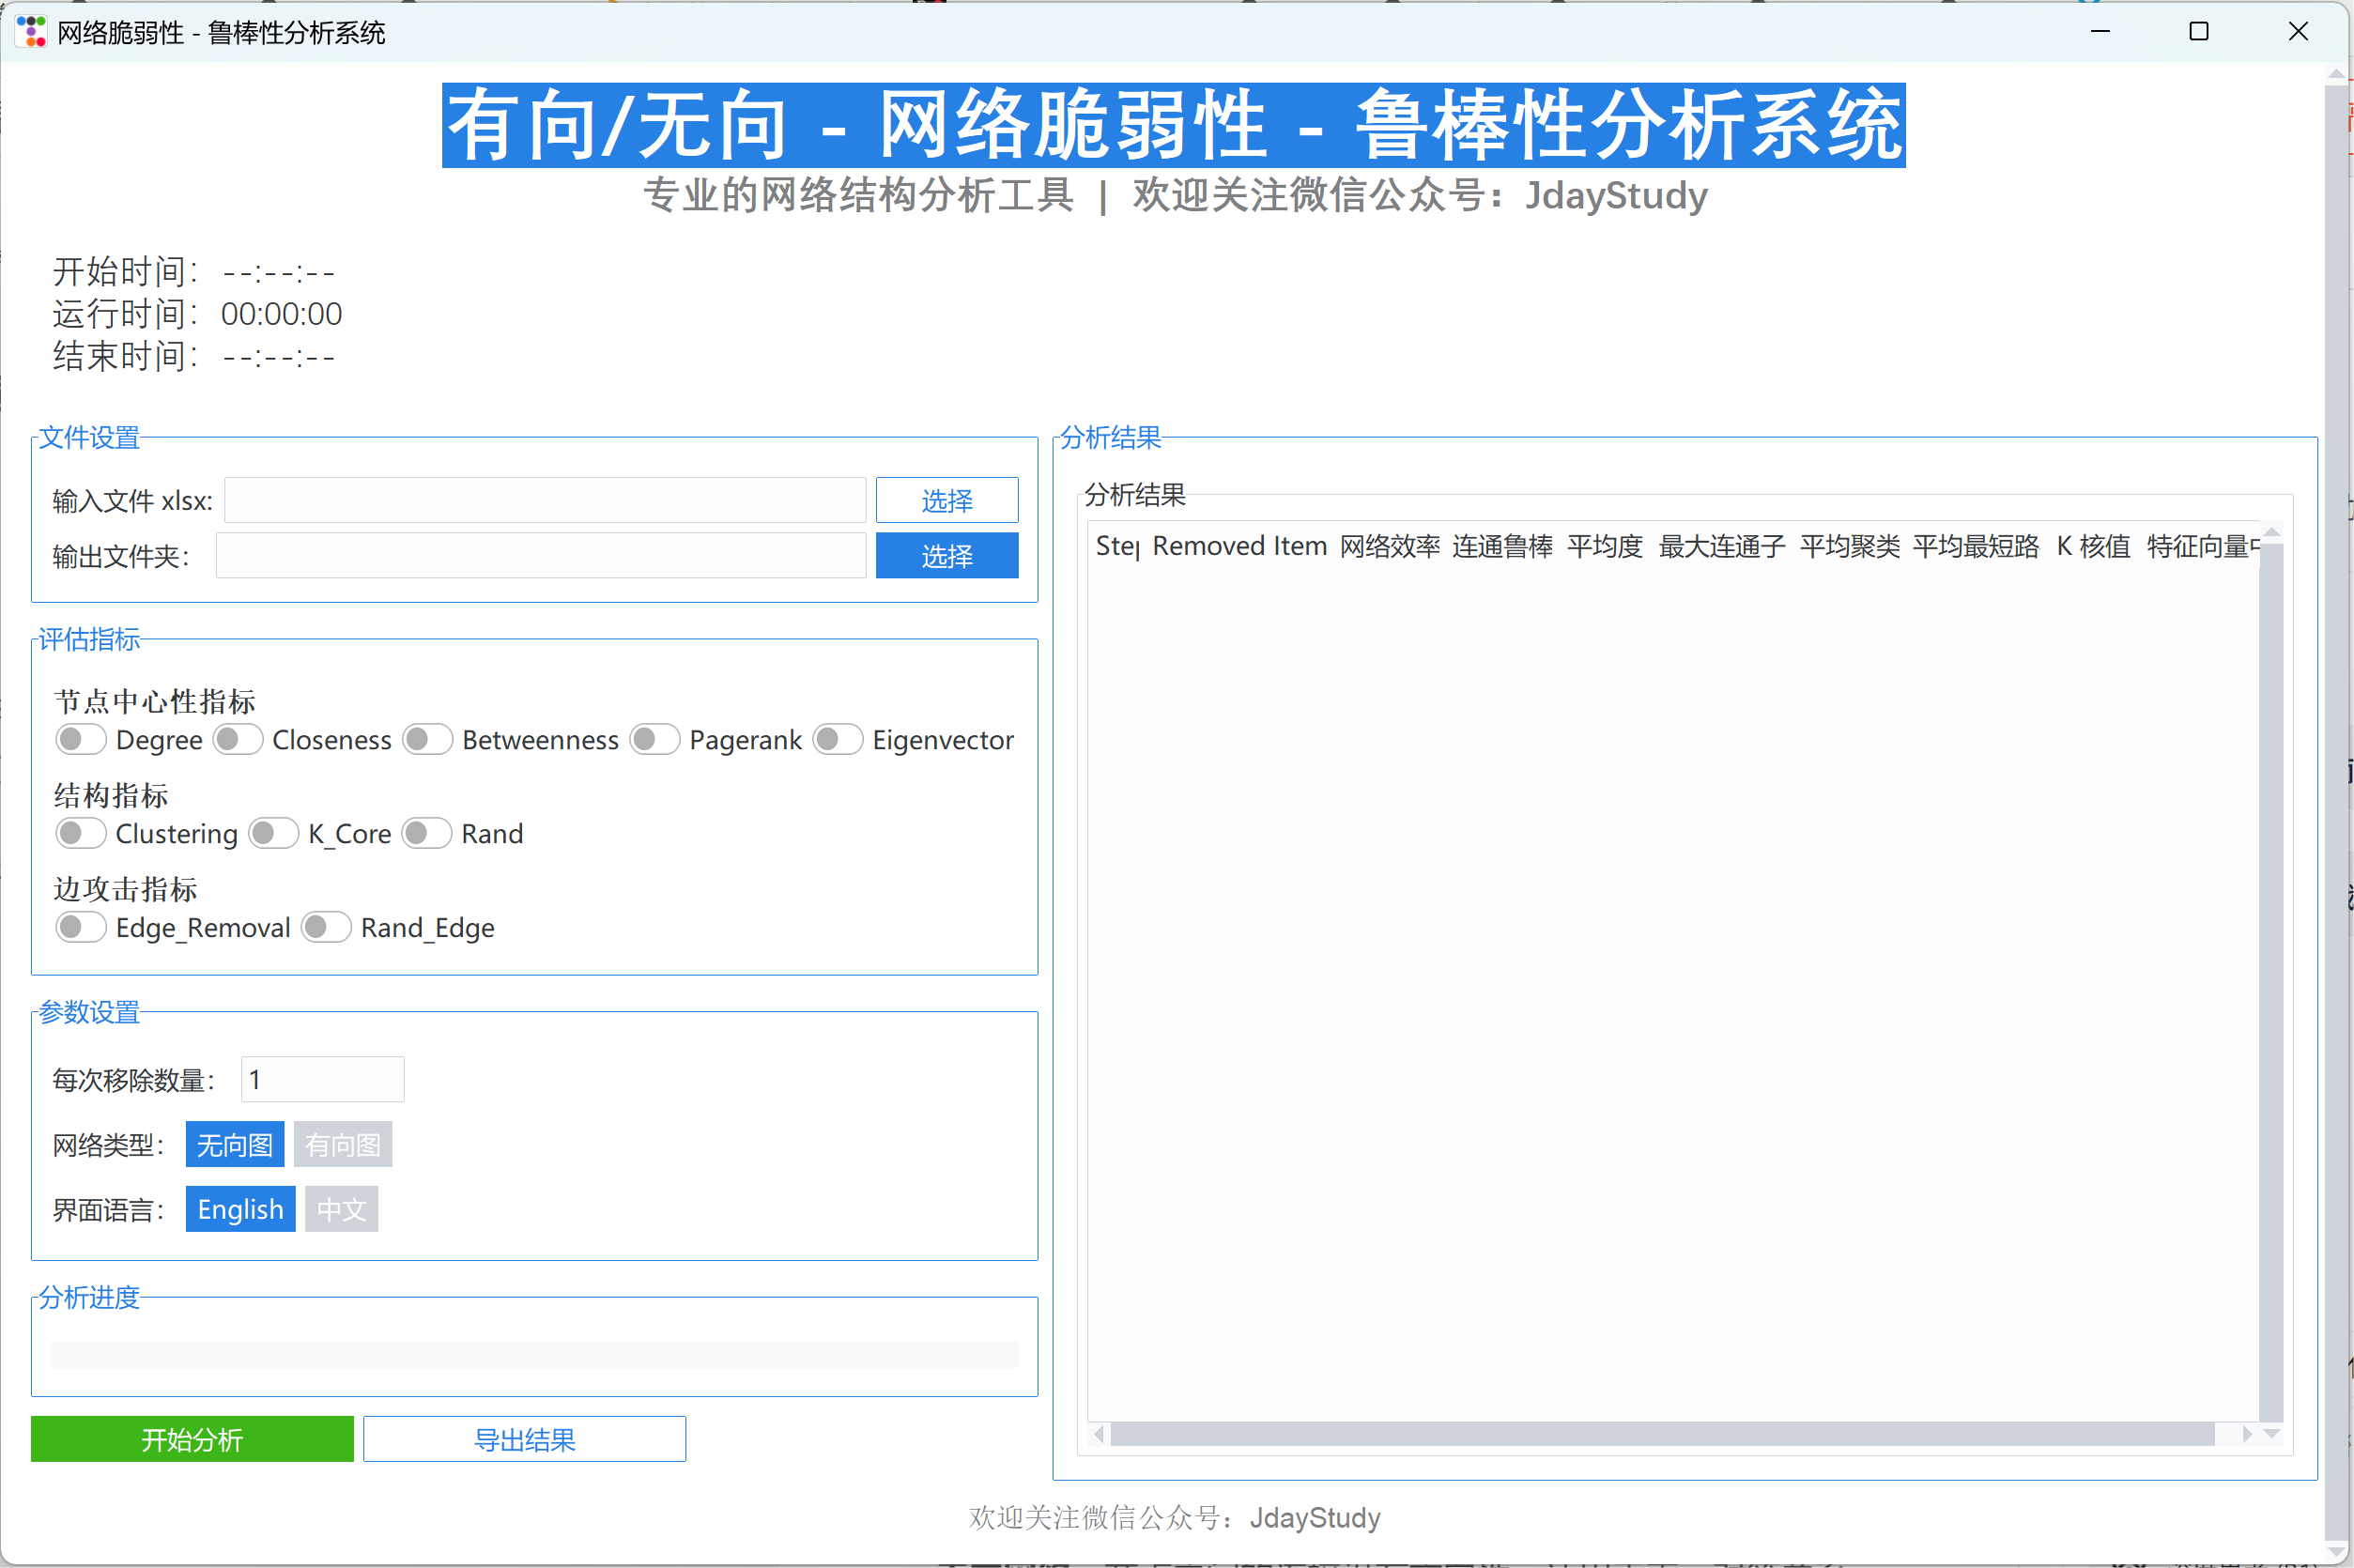Click the 每次移除数量 number field
2354x1568 pixels.
click(322, 1080)
